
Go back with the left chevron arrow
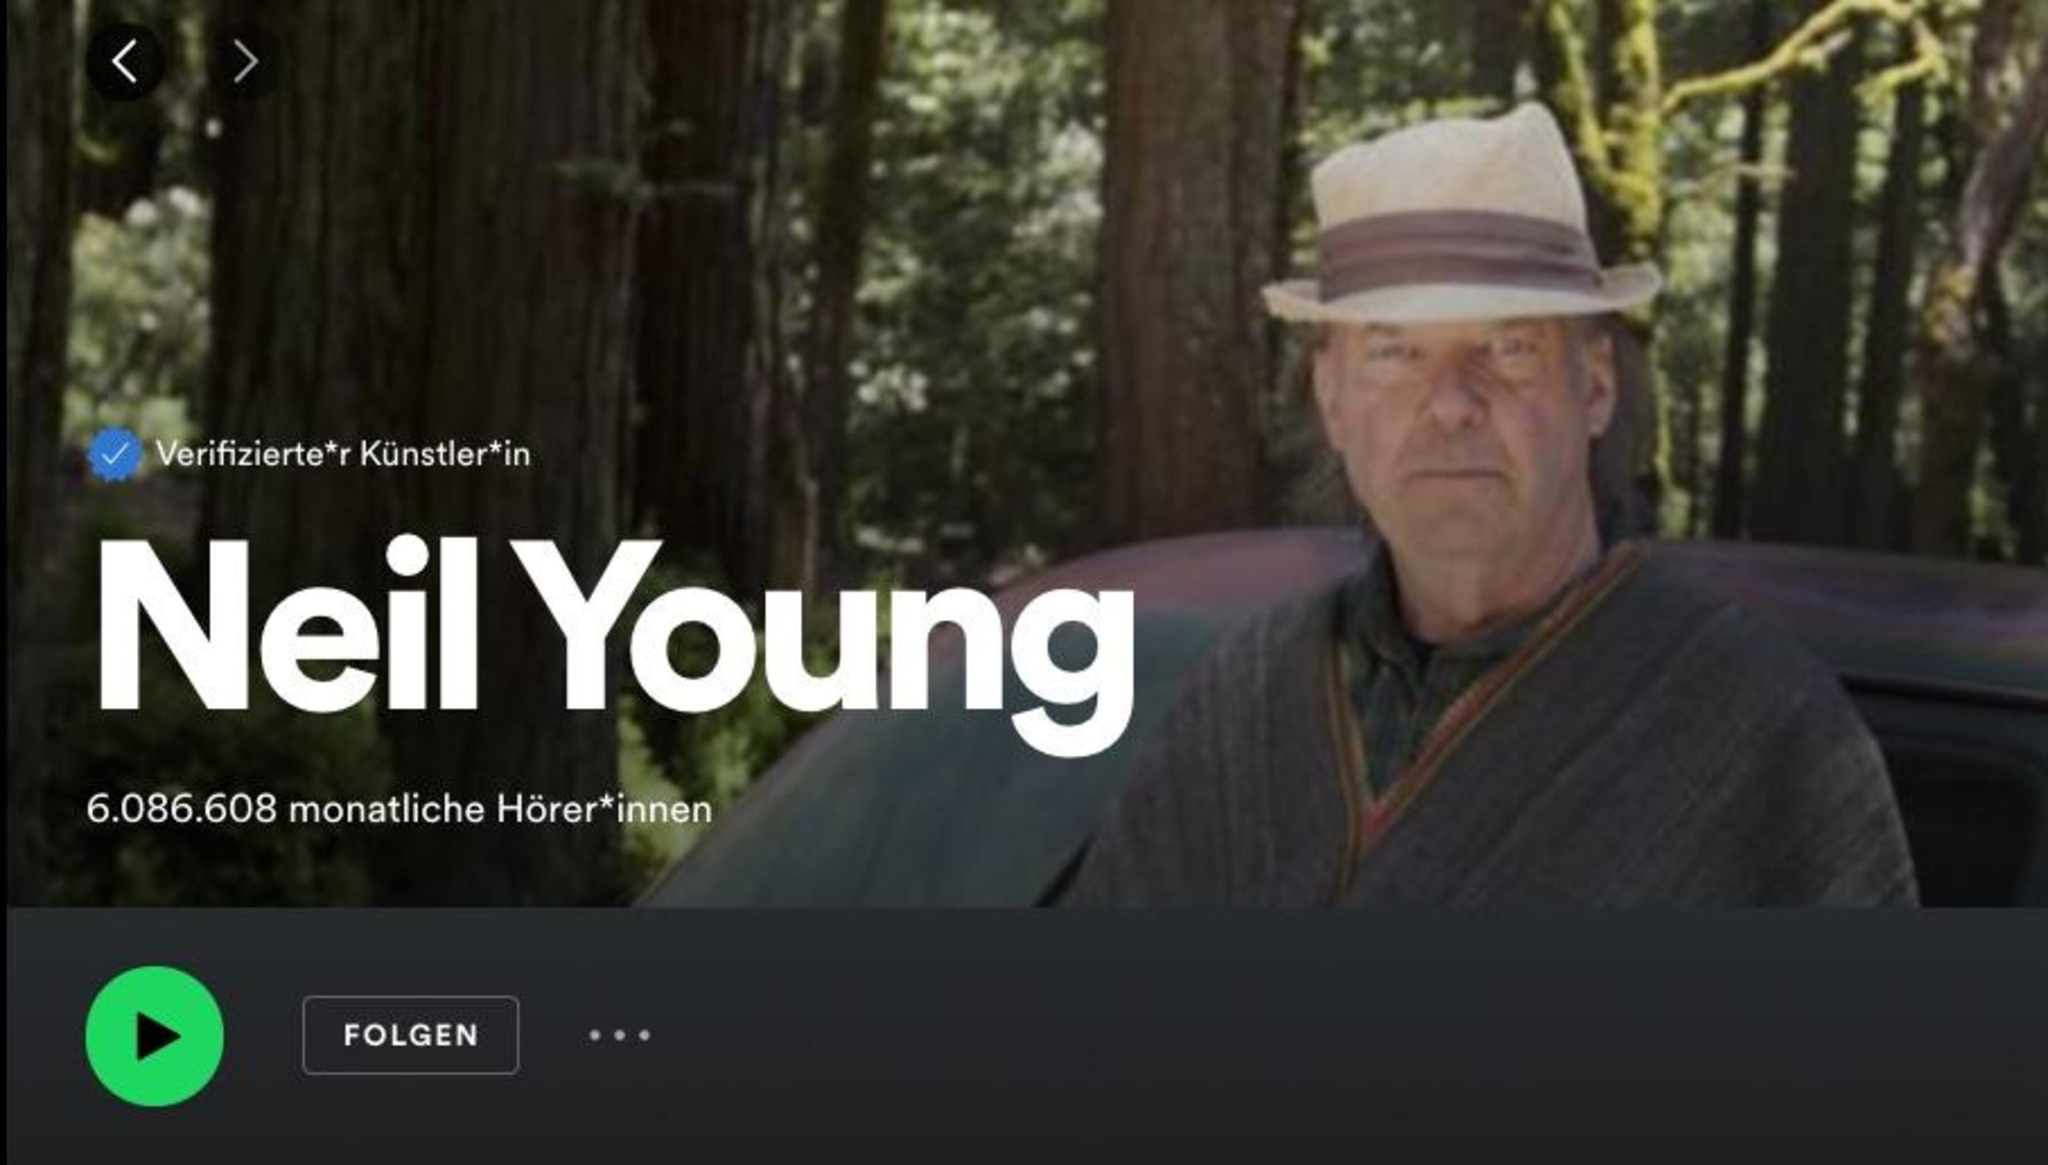click(x=125, y=62)
